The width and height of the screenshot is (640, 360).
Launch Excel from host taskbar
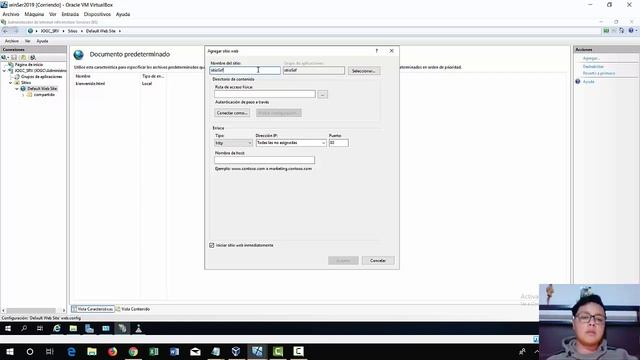154,351
